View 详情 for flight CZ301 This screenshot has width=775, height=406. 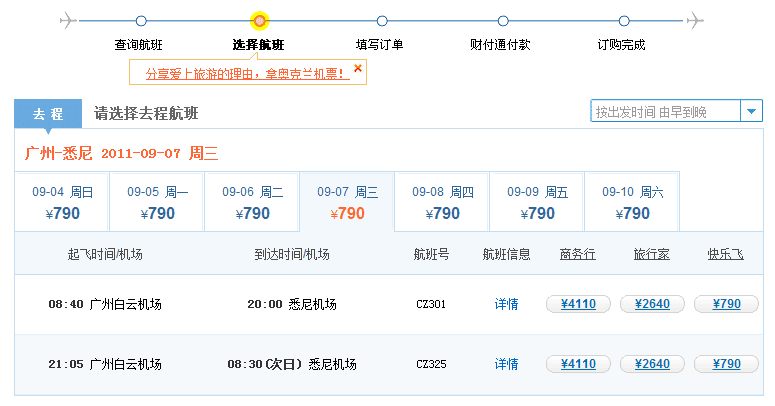tap(506, 304)
